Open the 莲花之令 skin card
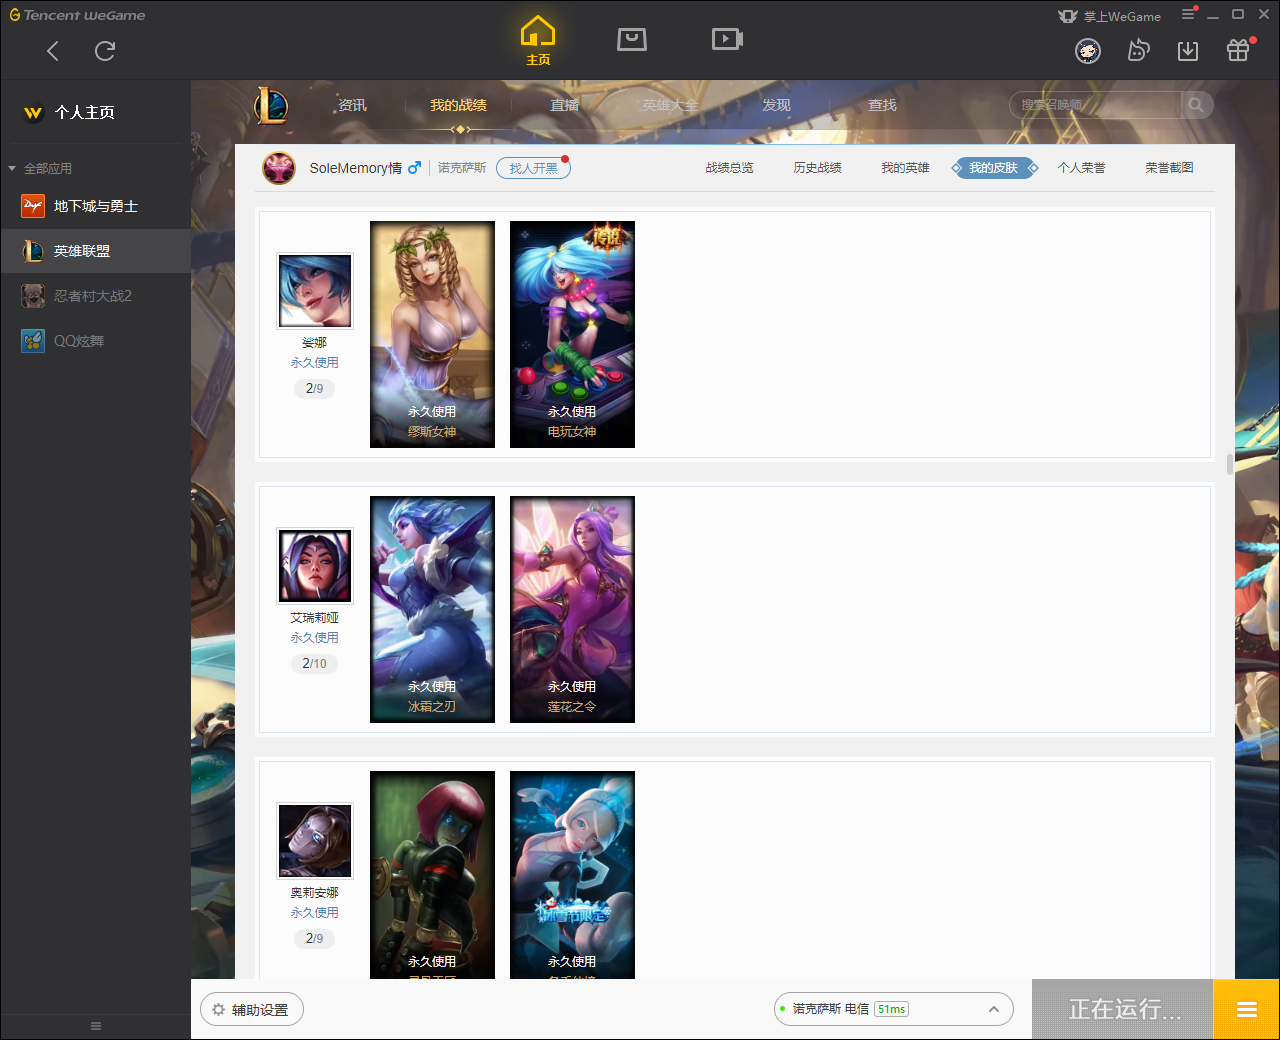The width and height of the screenshot is (1280, 1040). [572, 609]
